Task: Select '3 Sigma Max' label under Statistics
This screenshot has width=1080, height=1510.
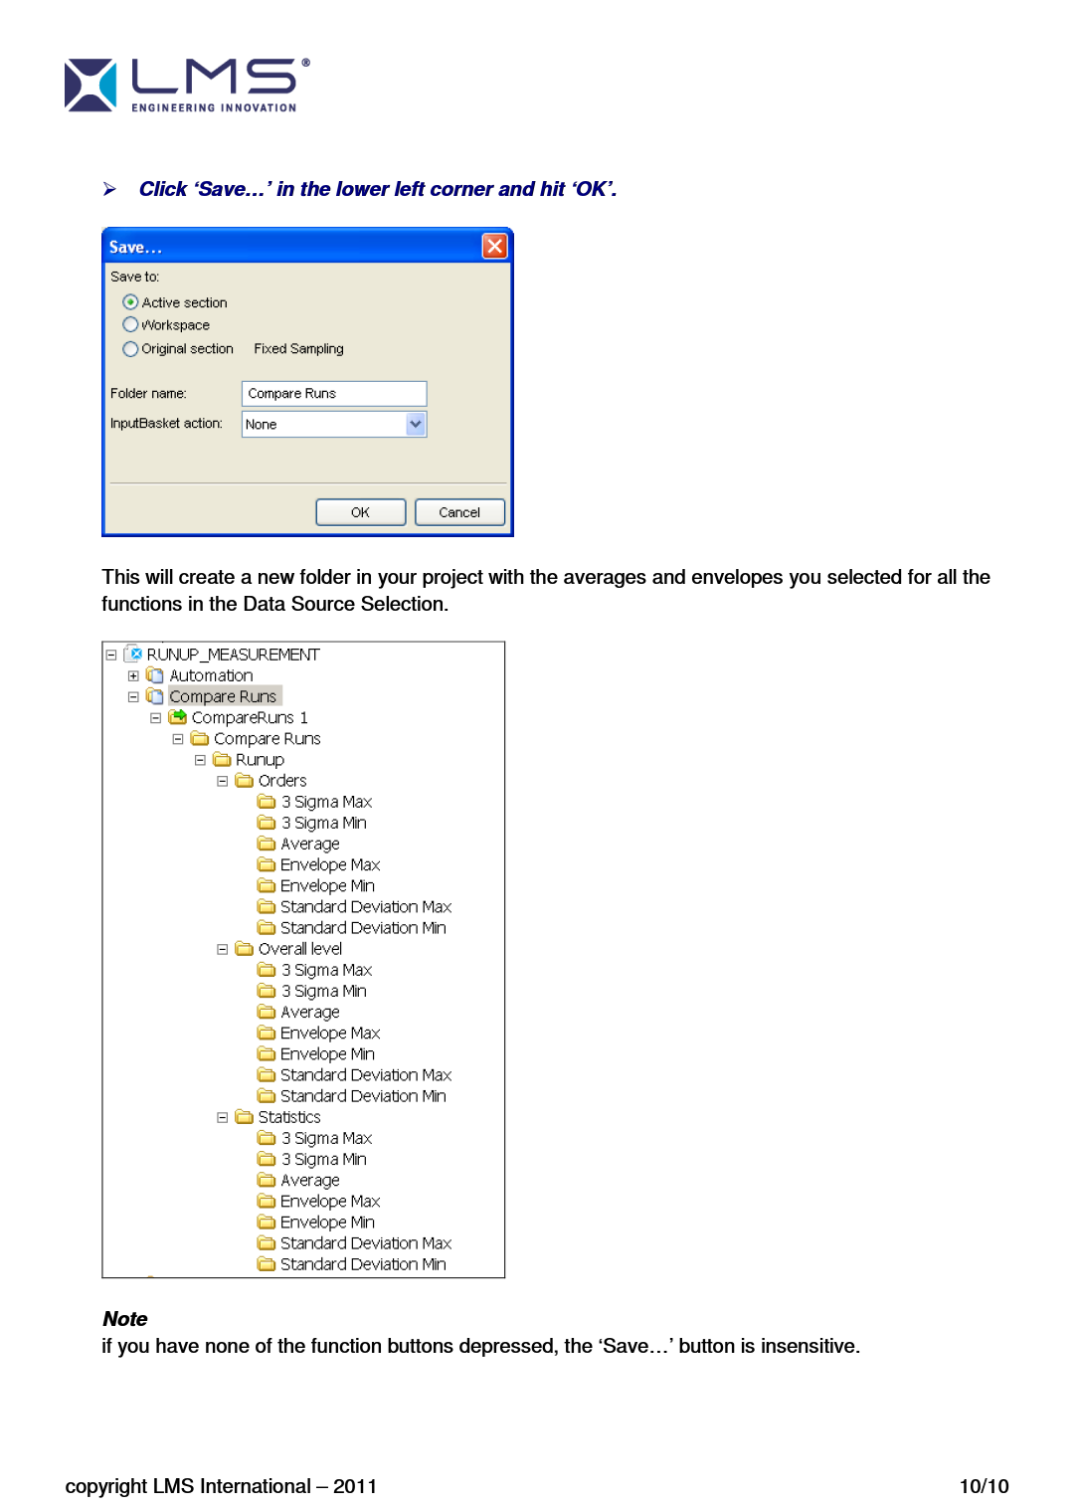Action: coord(326,1138)
